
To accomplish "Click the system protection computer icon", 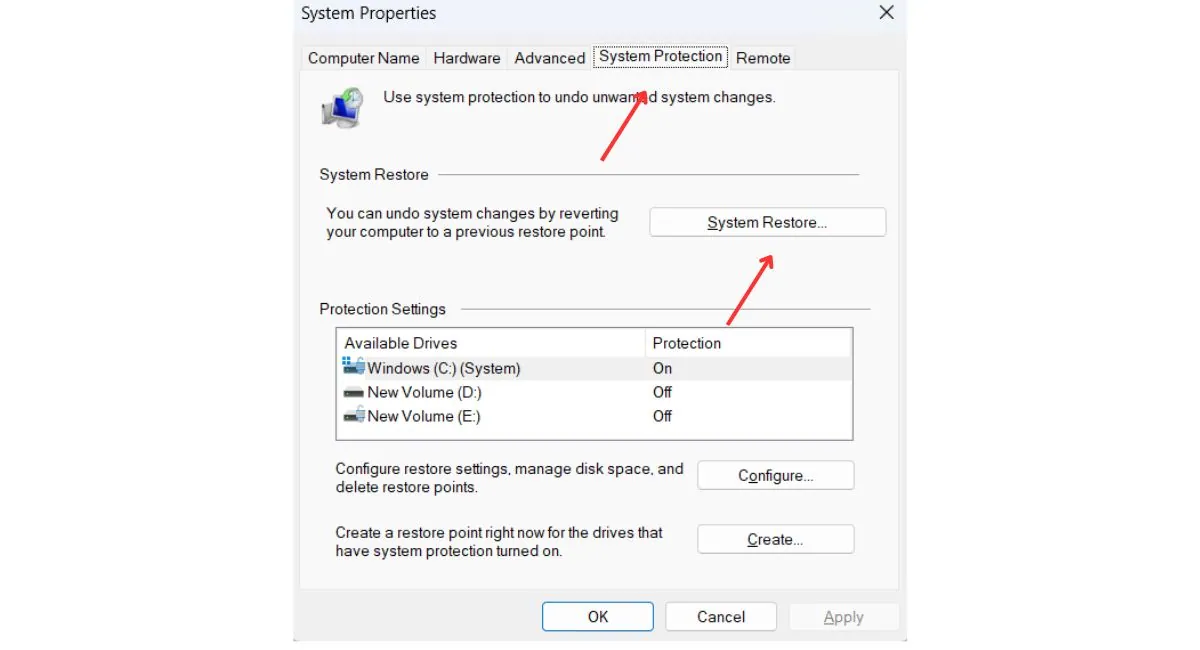I will pos(342,107).
